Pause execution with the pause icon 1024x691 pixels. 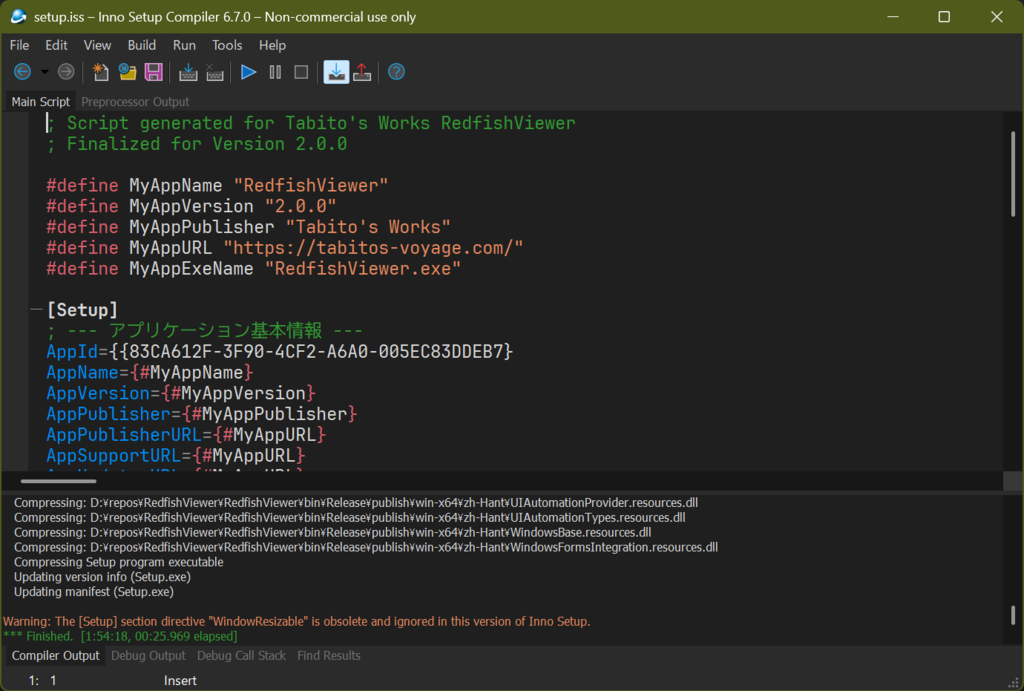pyautogui.click(x=275, y=72)
